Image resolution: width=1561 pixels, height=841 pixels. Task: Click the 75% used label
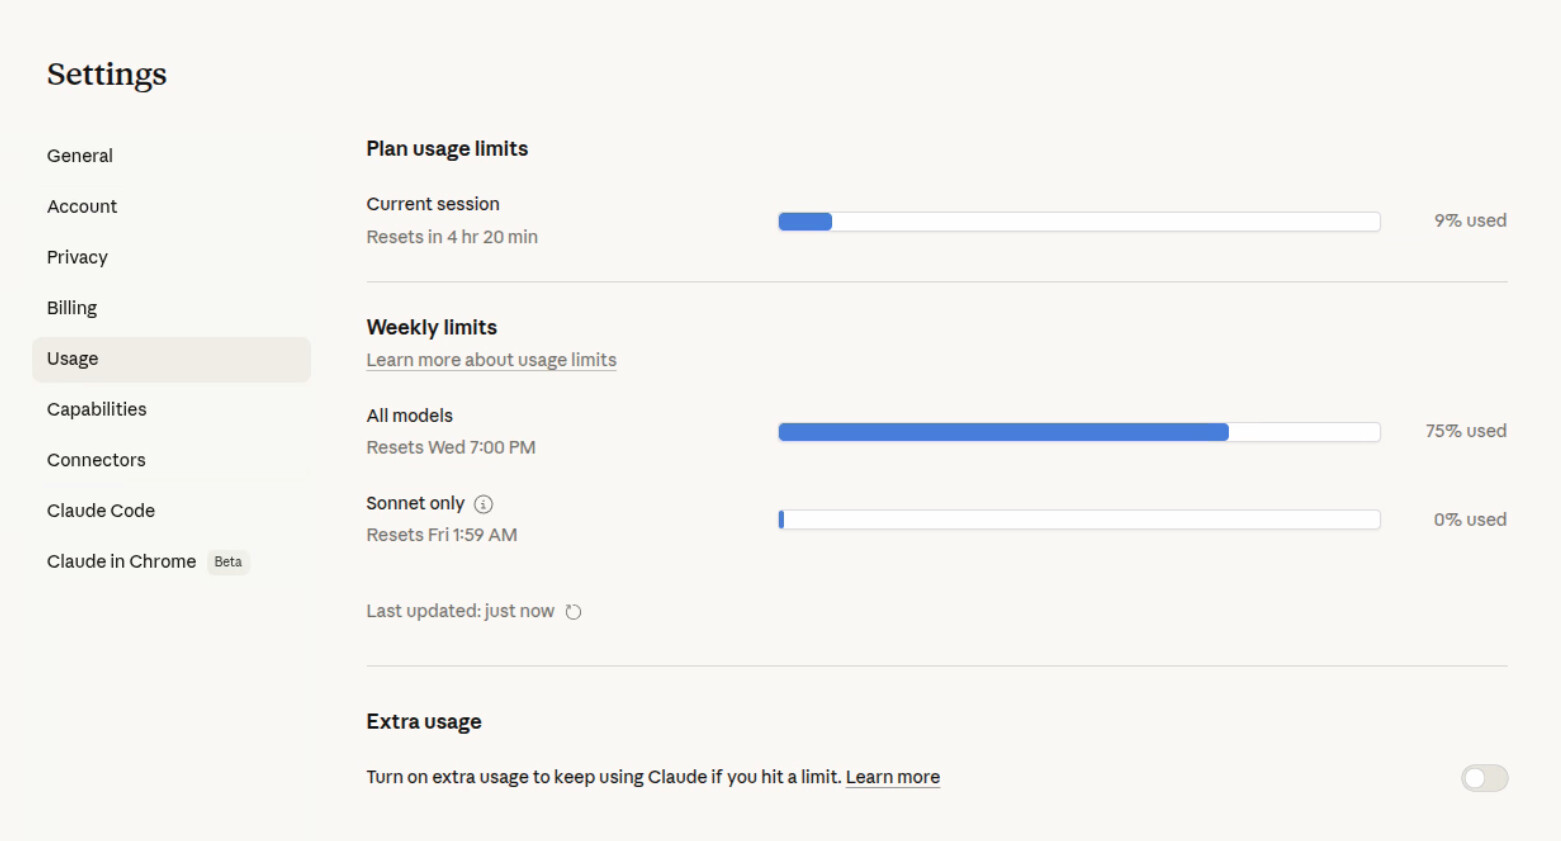(x=1466, y=431)
